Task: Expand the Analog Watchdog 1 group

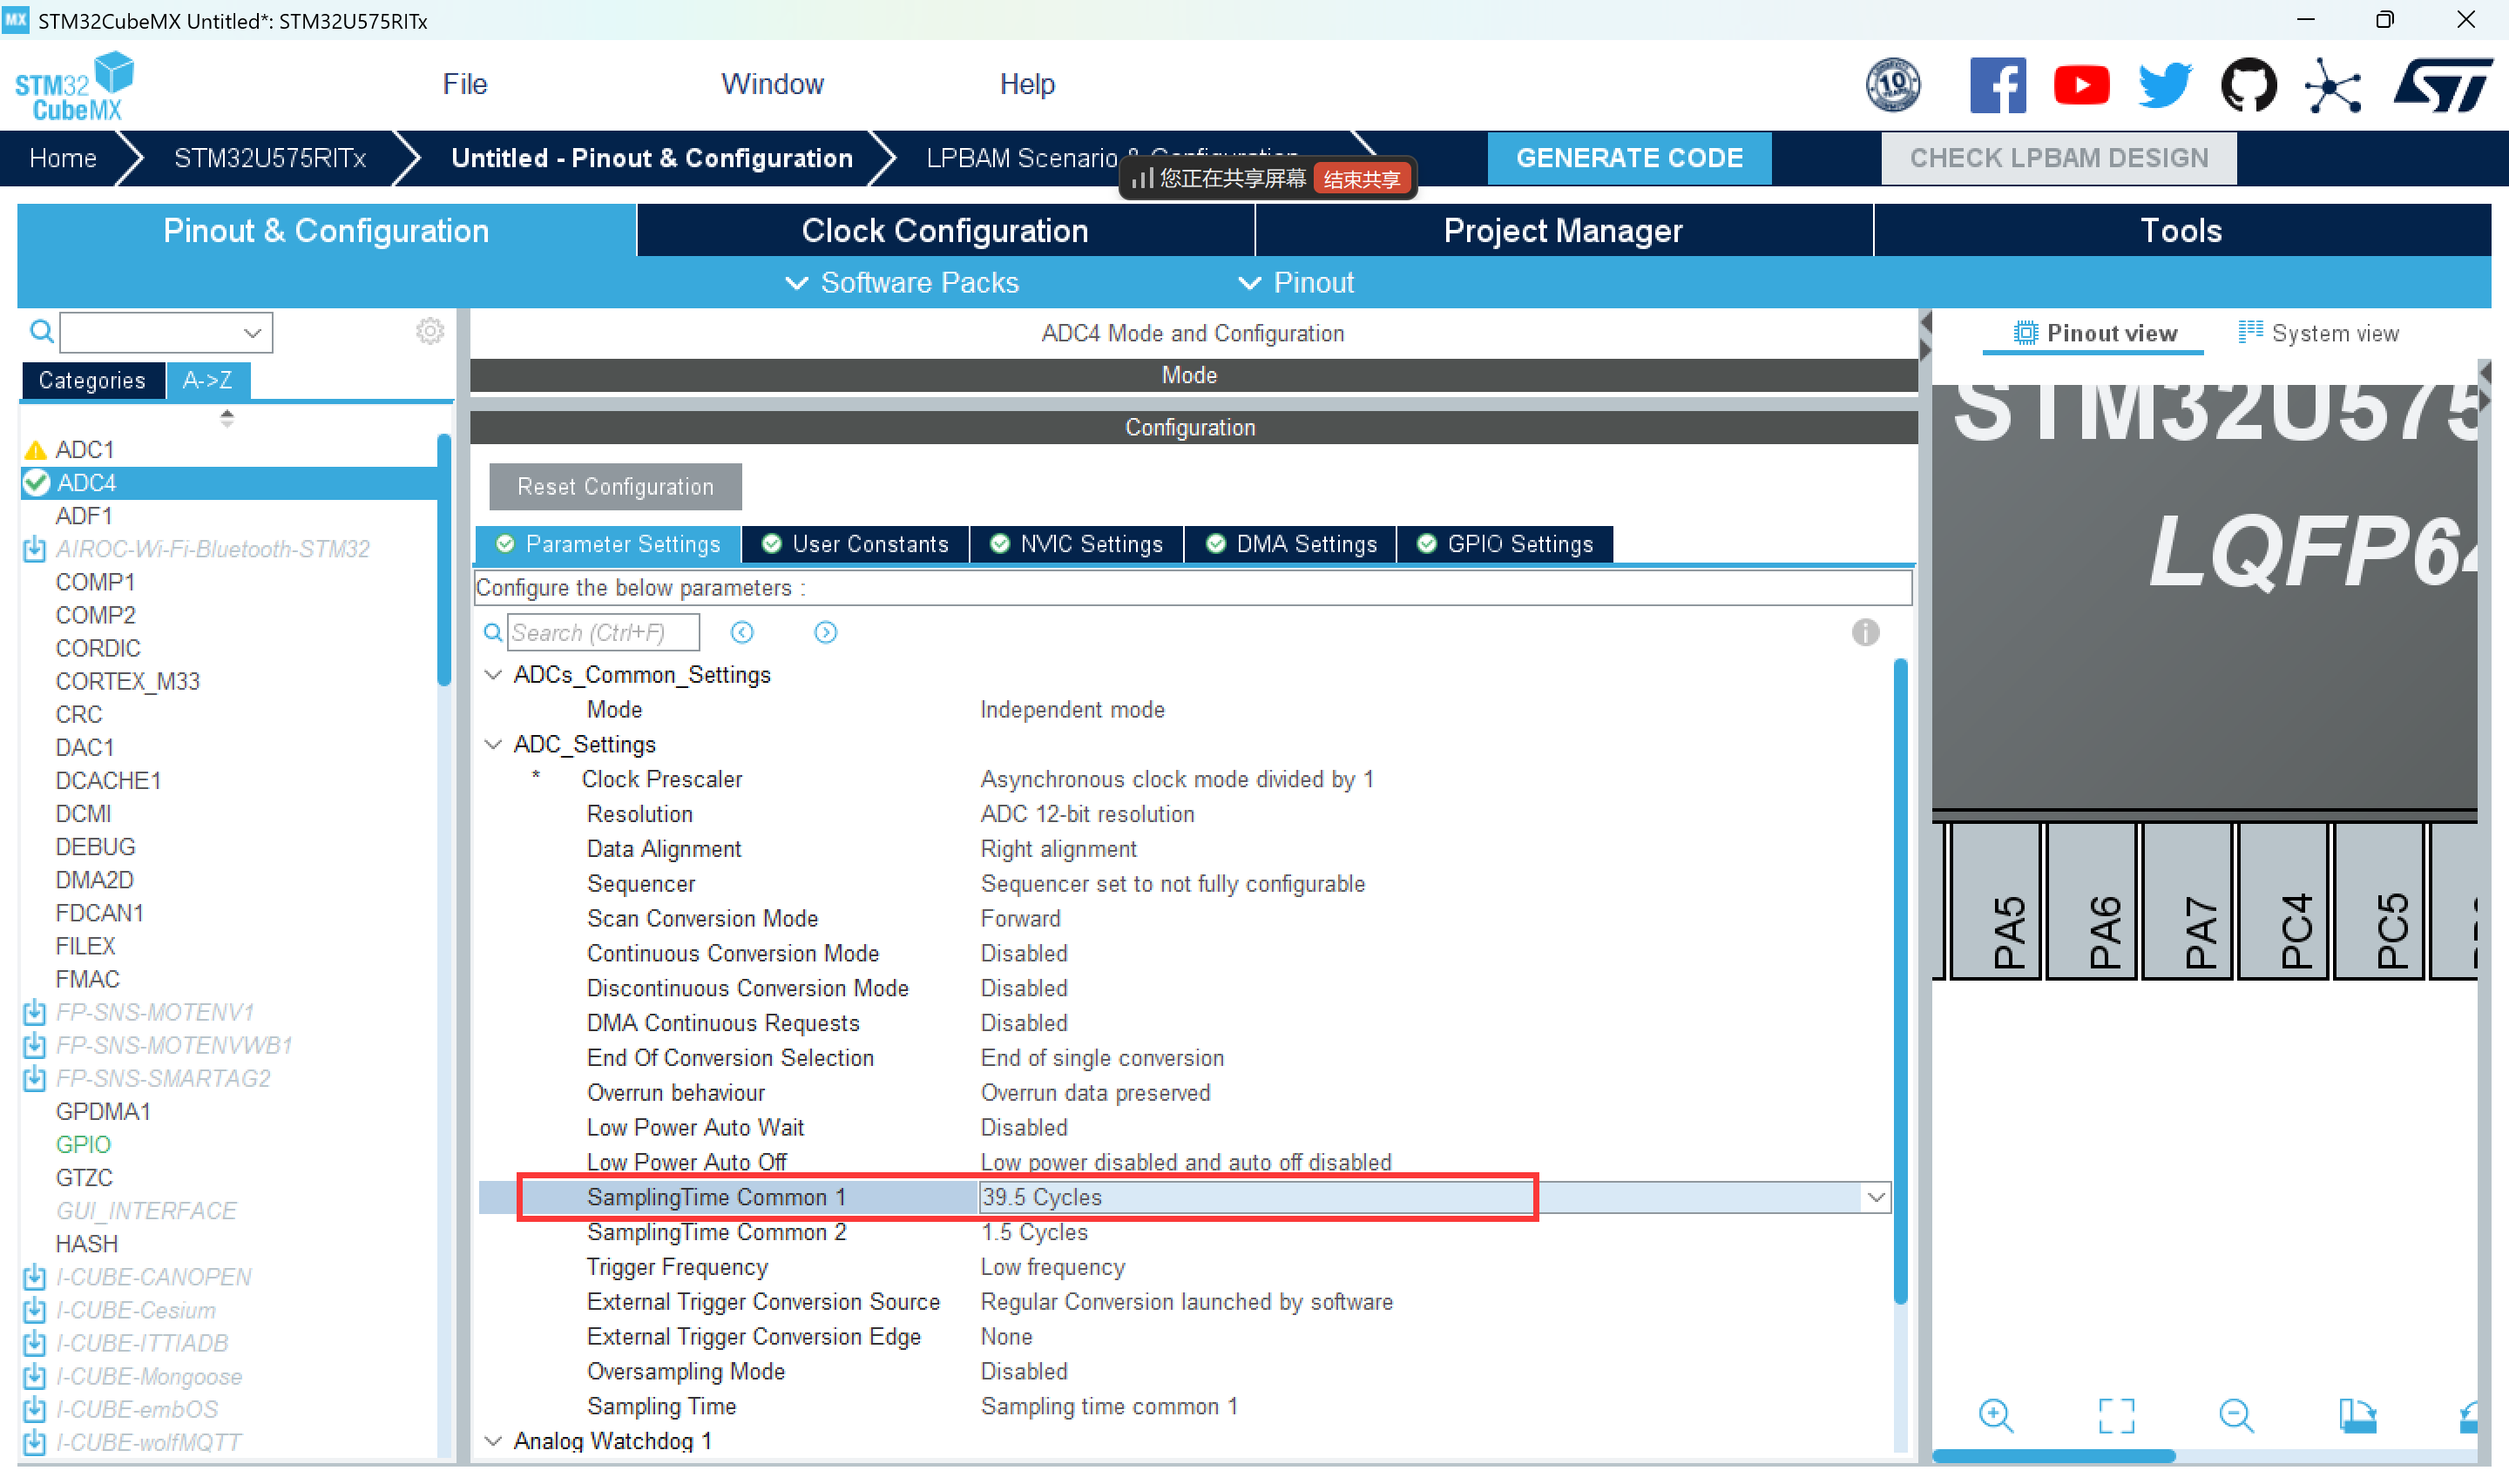Action: coord(493,1442)
